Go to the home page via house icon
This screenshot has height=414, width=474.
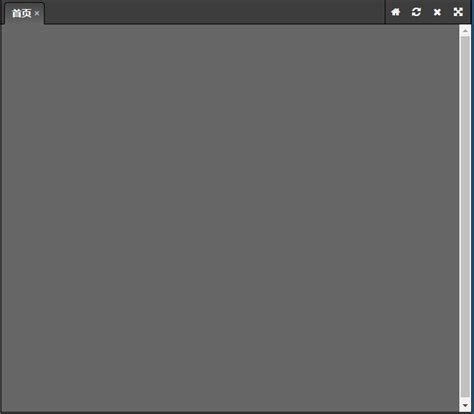pyautogui.click(x=395, y=12)
